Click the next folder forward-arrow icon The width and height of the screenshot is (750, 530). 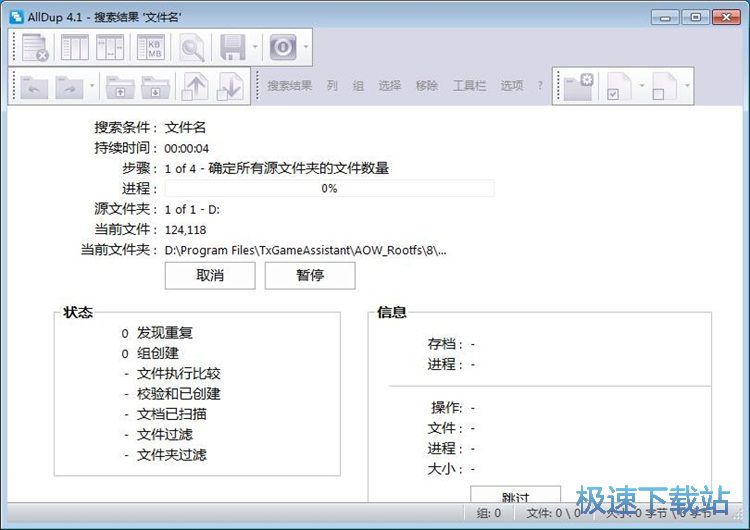(69, 87)
